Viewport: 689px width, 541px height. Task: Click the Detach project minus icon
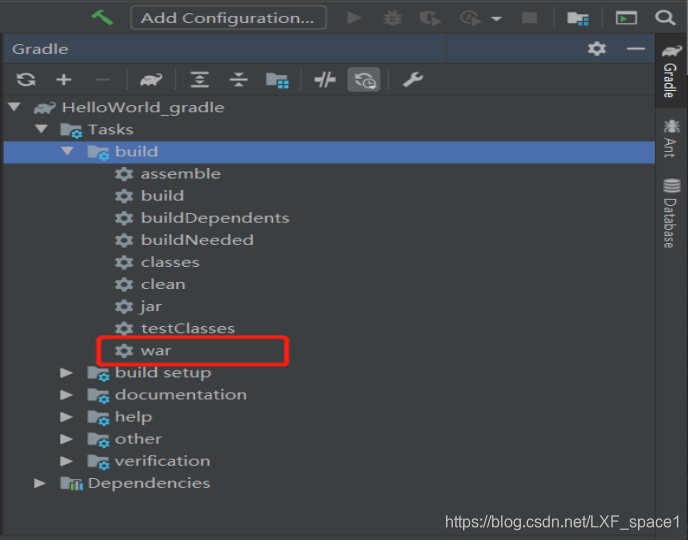pyautogui.click(x=102, y=80)
